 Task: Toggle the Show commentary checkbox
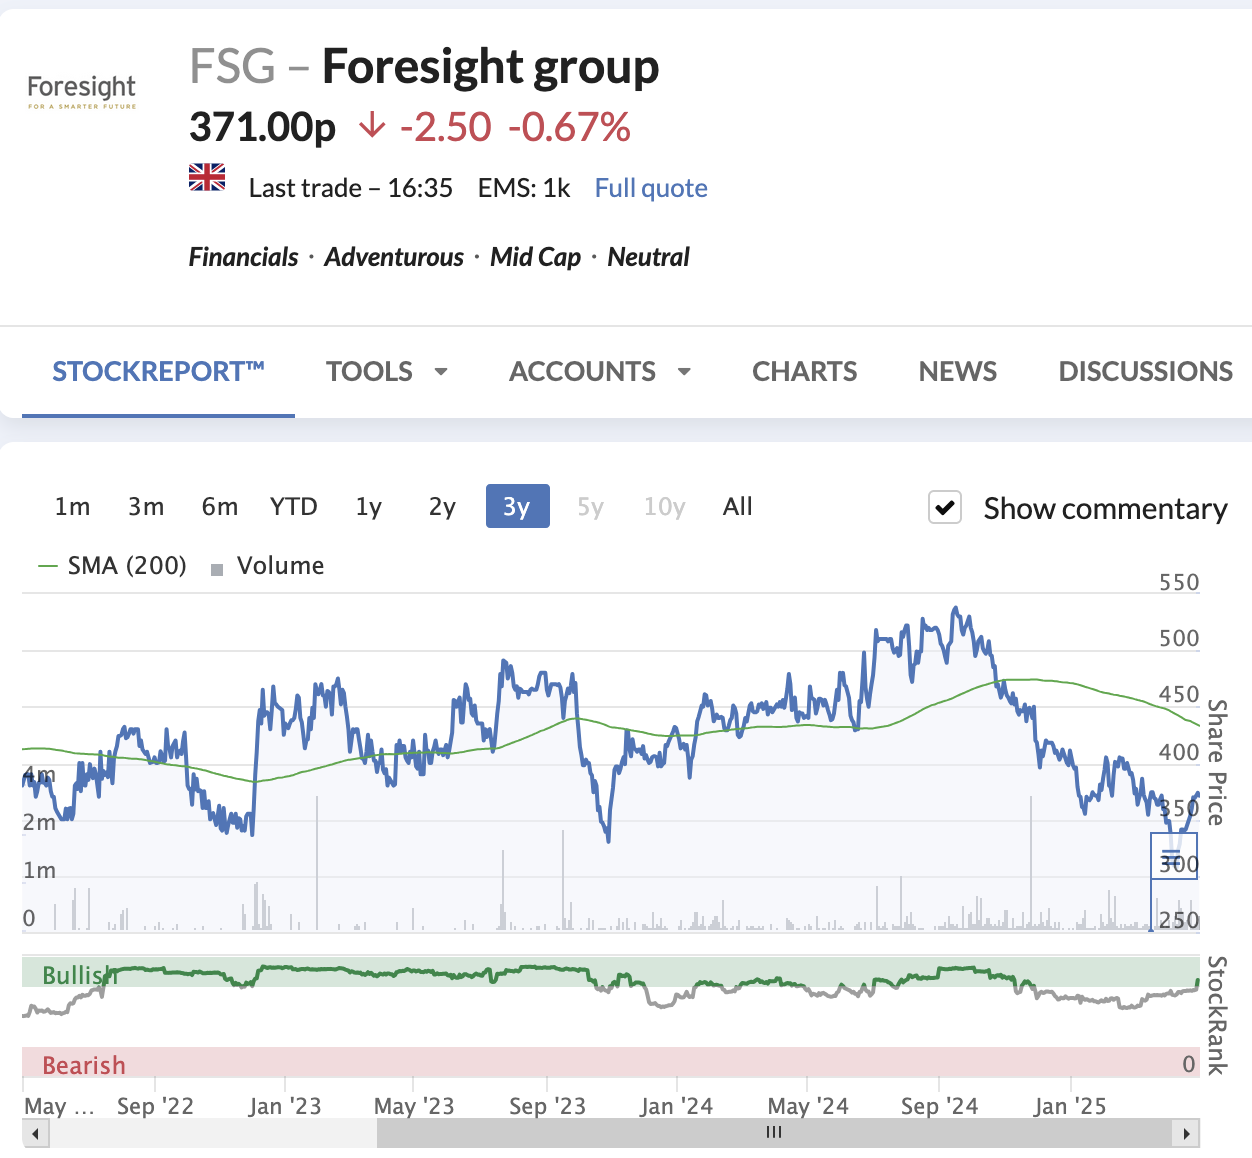click(x=945, y=508)
